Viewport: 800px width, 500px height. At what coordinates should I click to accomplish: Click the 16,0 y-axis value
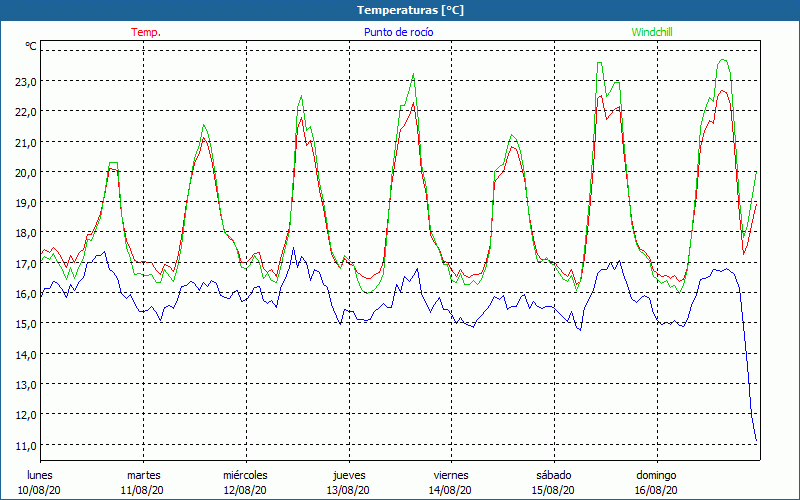pos(25,294)
